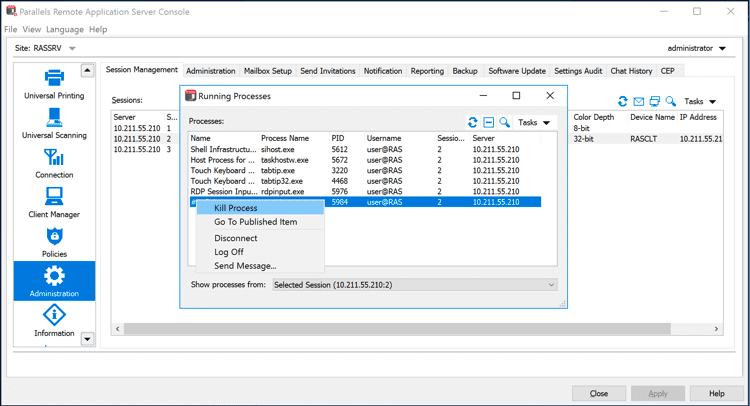Click the kill process icon in Running Processes toolbar

click(x=488, y=122)
